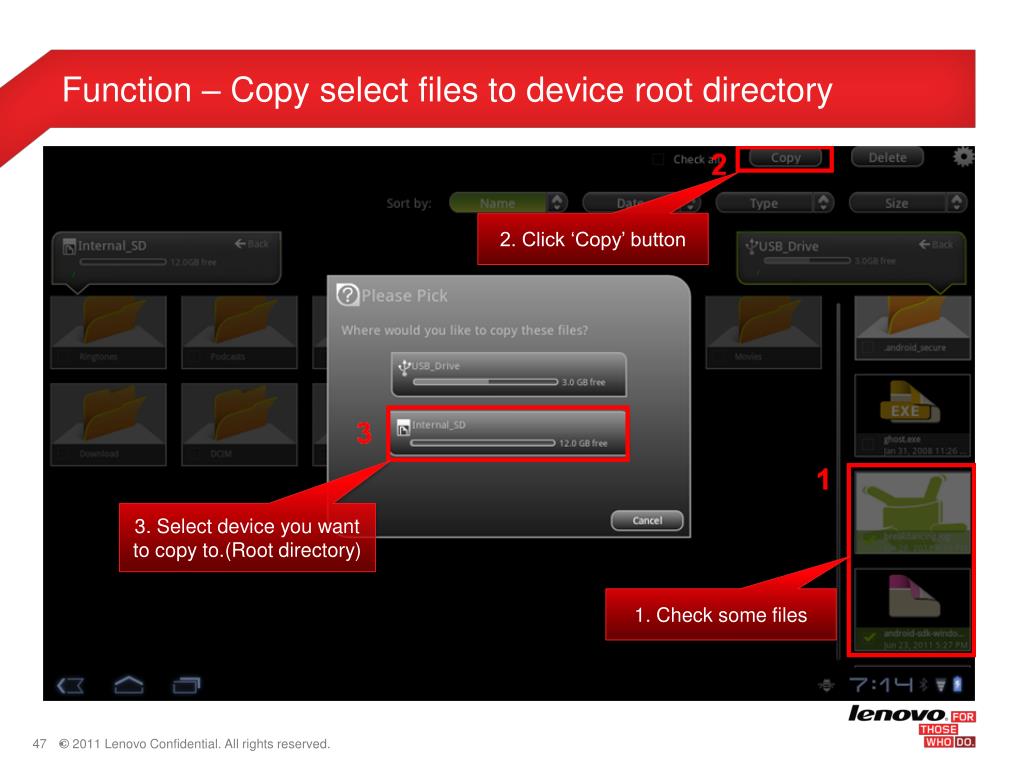Toggle sort order arrows beside Type
Screen dimensions: 1024x768
824,202
